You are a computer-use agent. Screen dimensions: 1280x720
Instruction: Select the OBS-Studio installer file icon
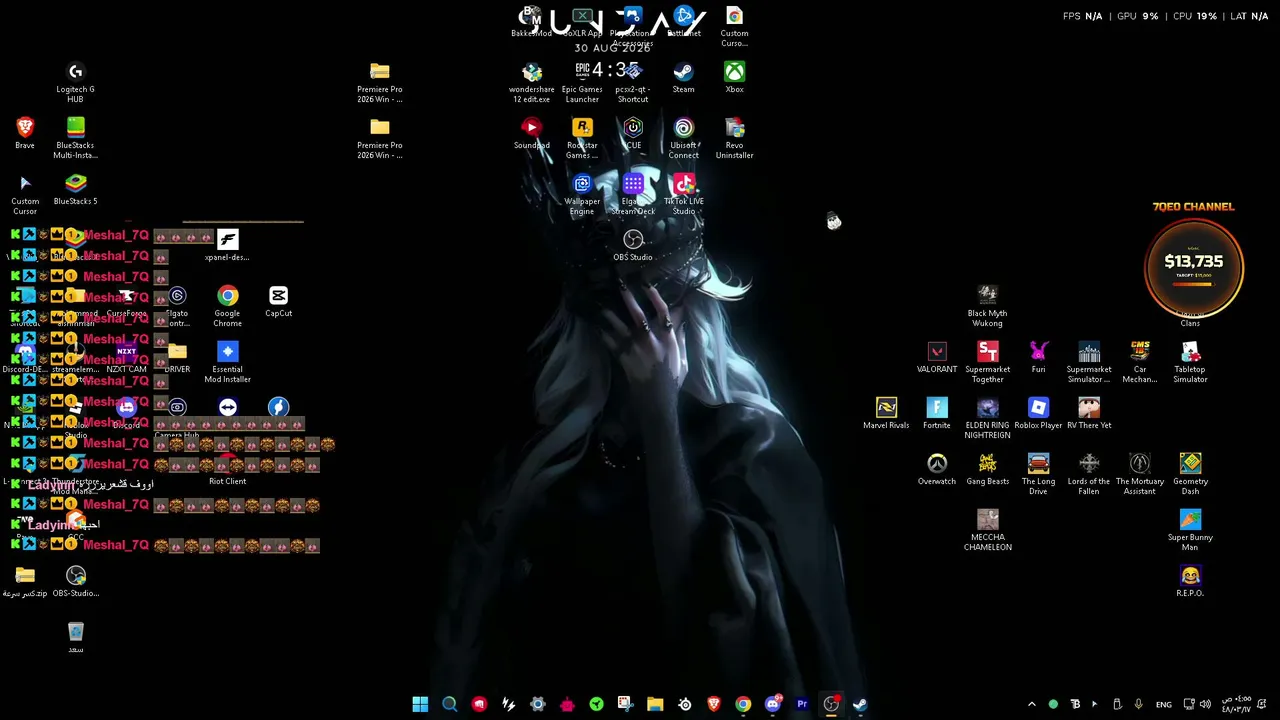76,581
